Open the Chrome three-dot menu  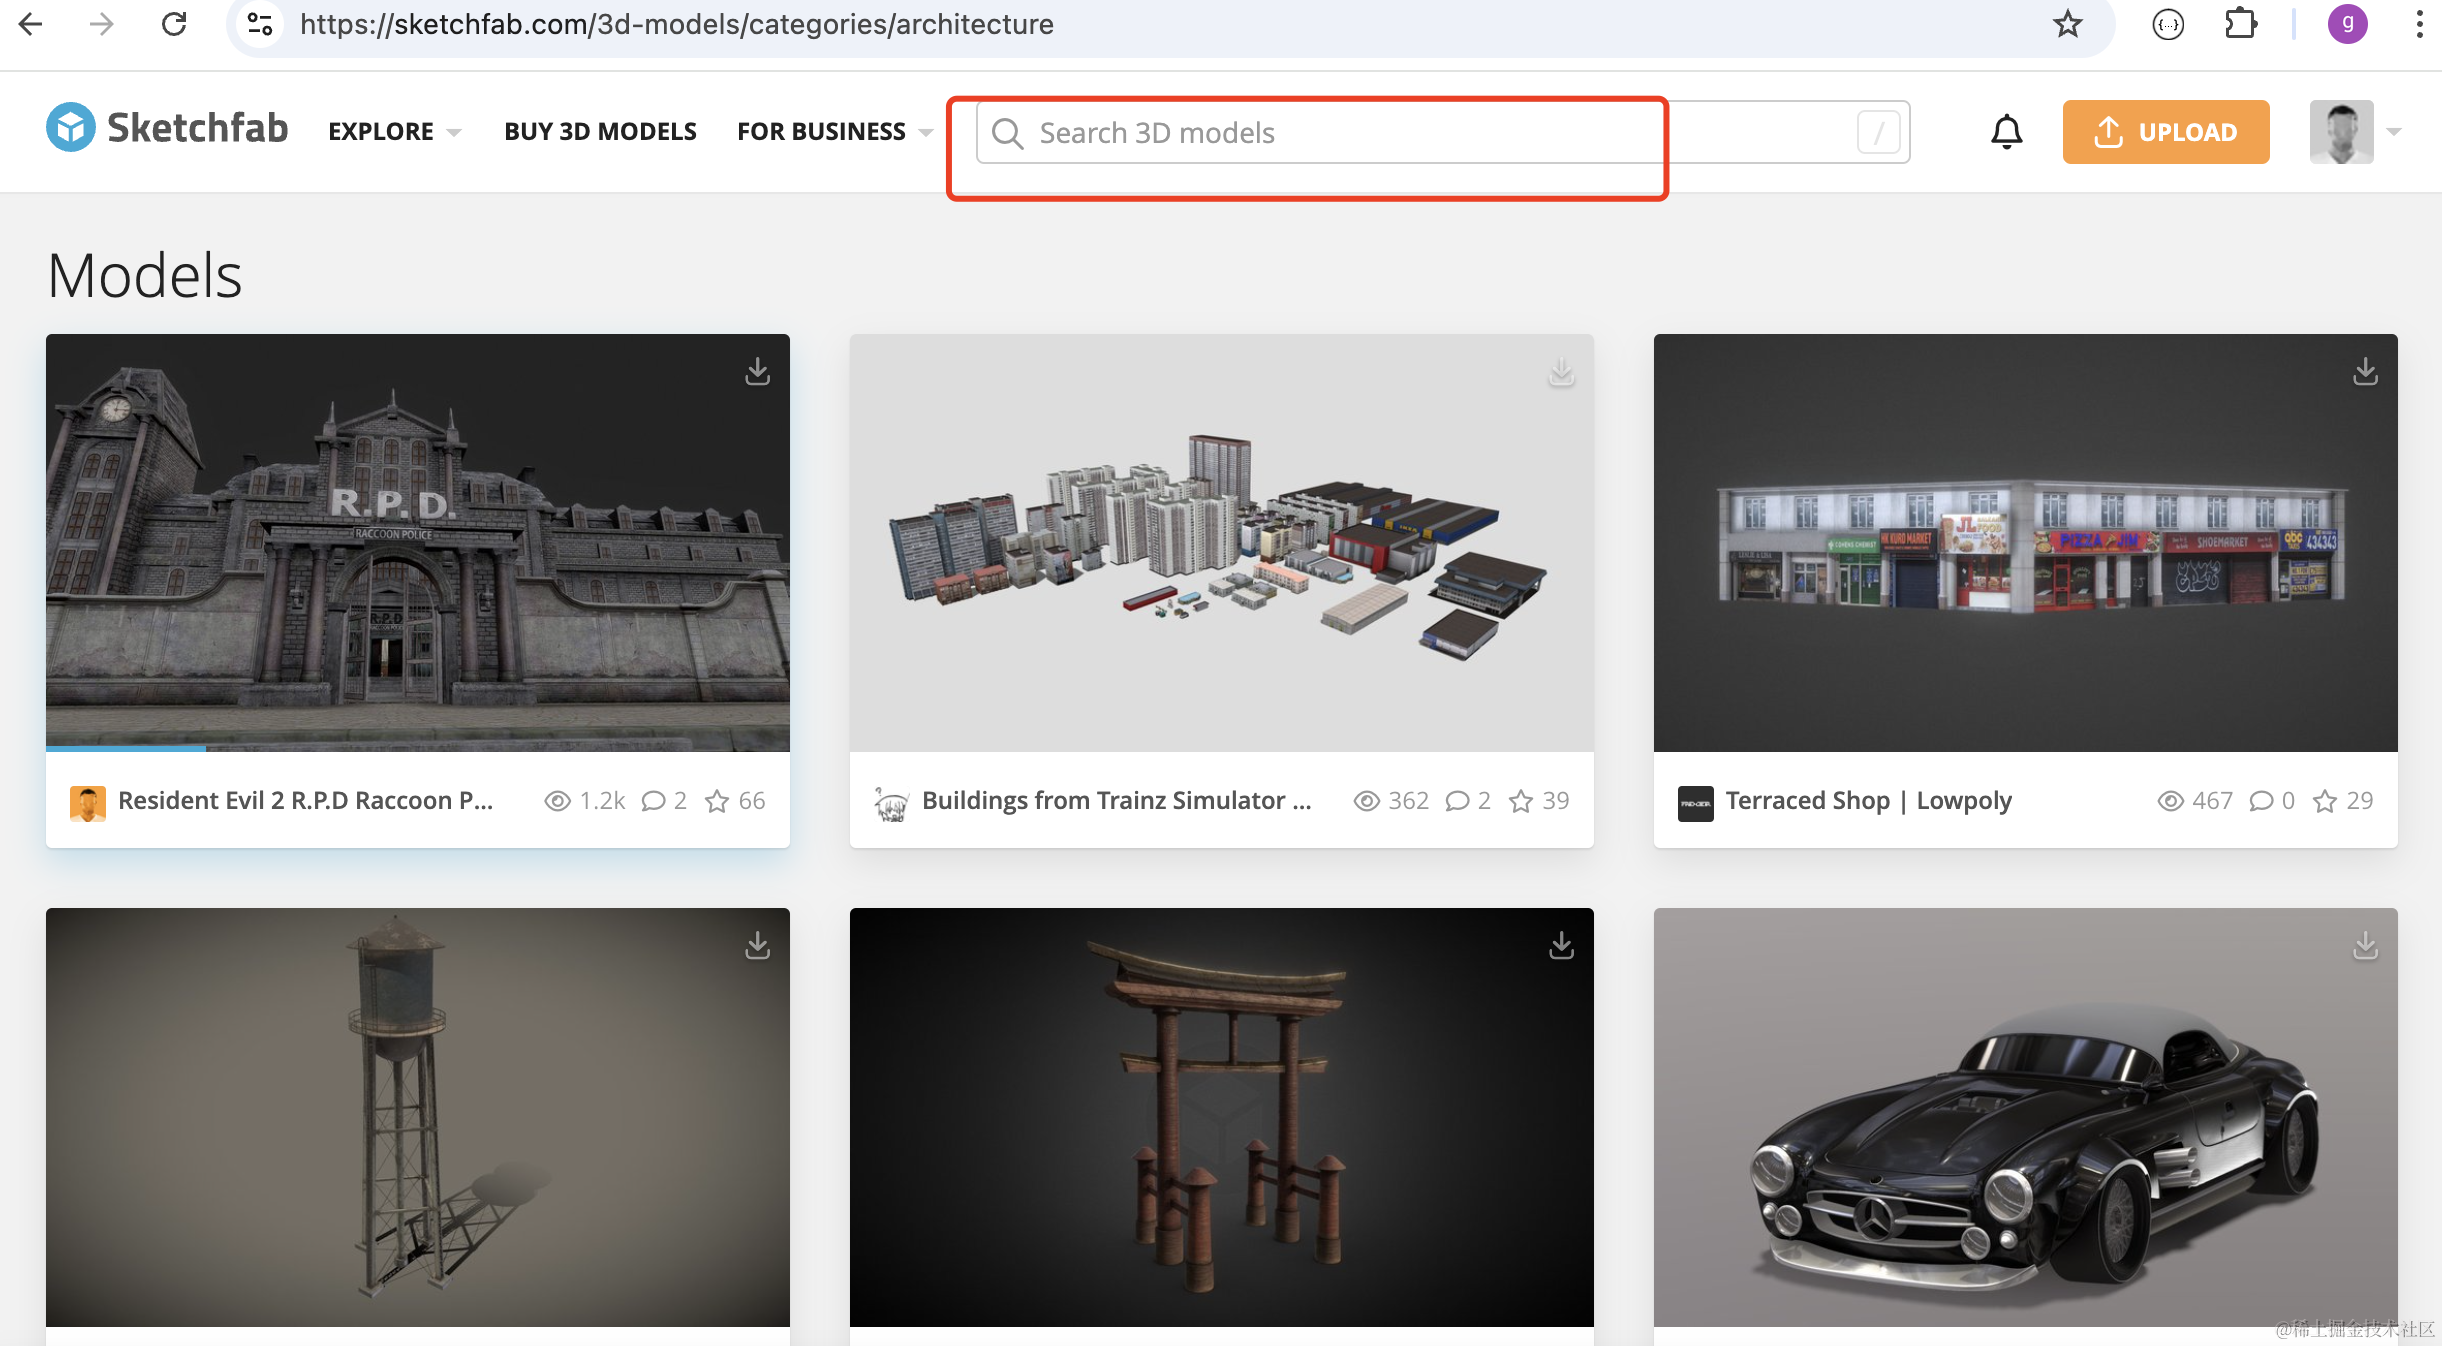point(2419,24)
